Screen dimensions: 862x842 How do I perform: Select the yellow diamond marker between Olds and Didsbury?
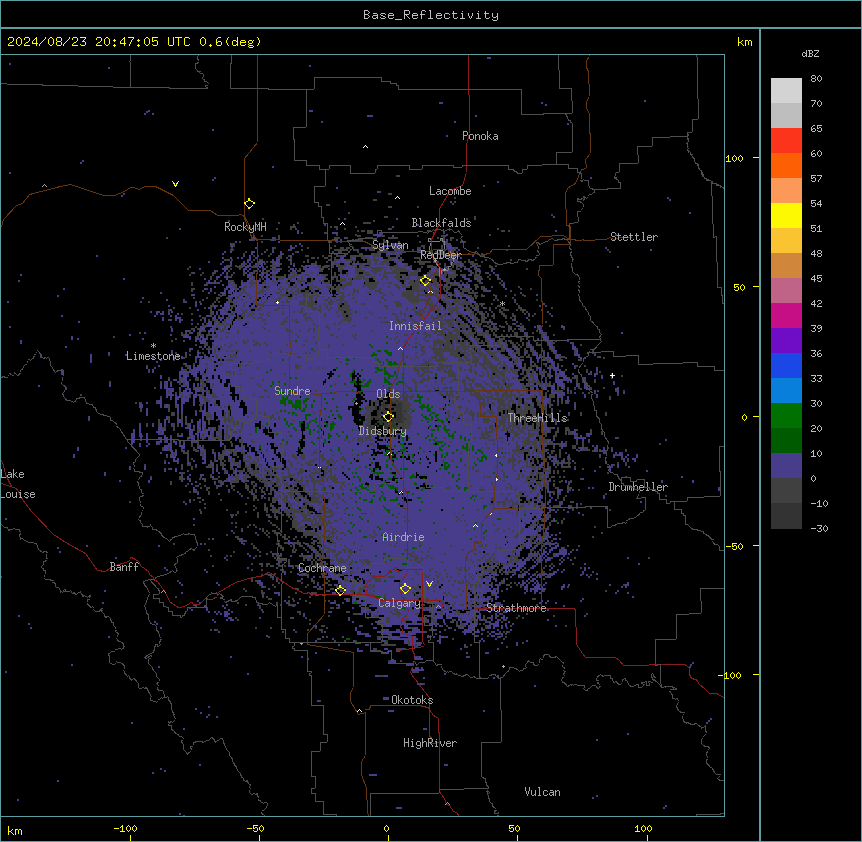389,416
